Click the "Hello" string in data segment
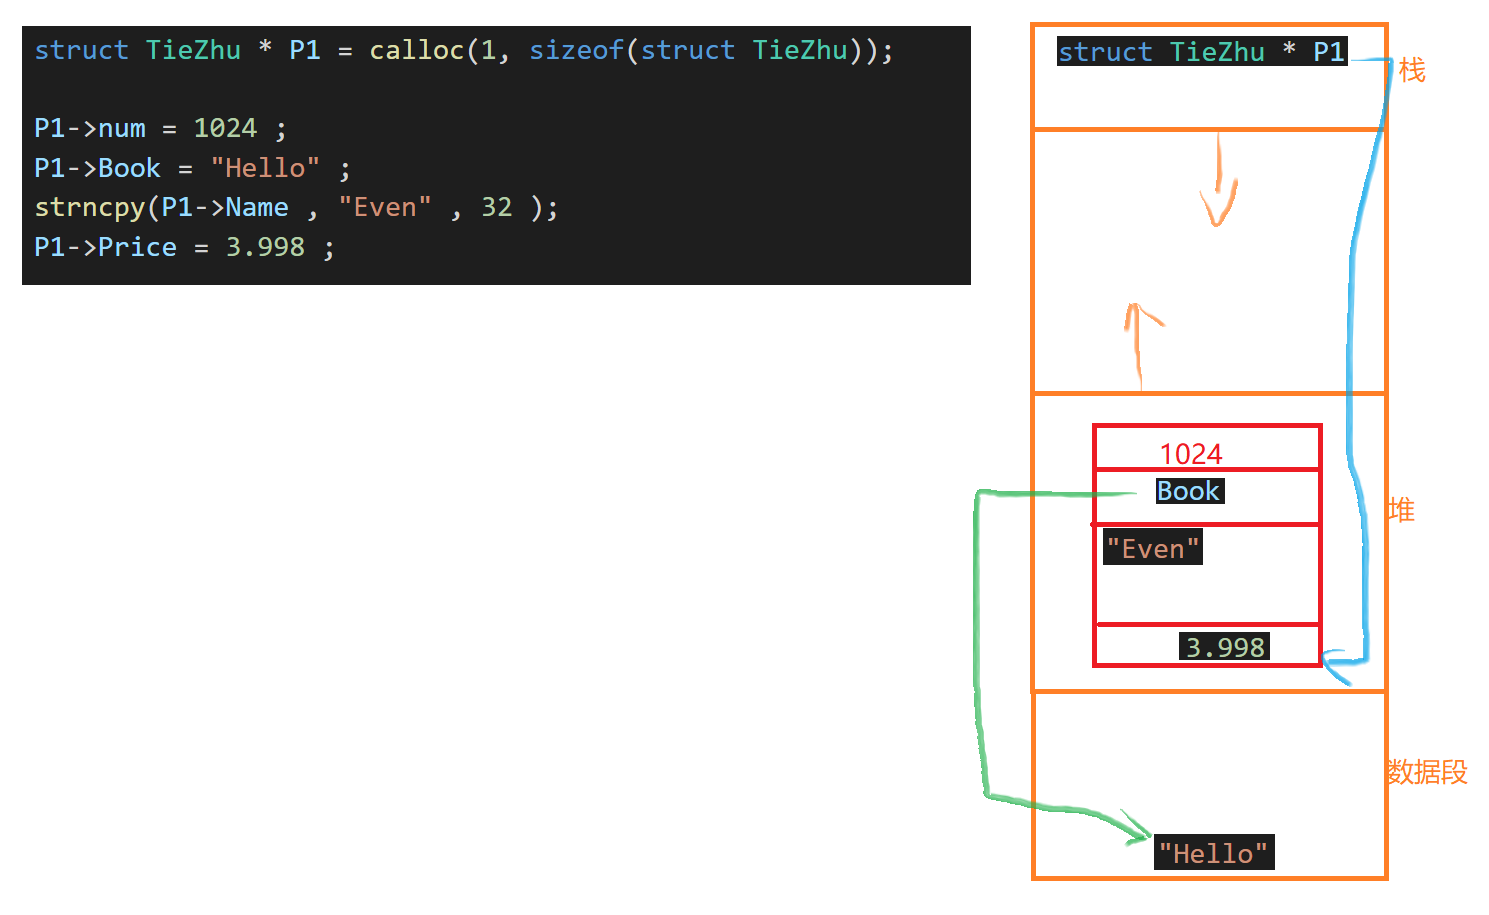The height and width of the screenshot is (915, 1489). (1214, 853)
